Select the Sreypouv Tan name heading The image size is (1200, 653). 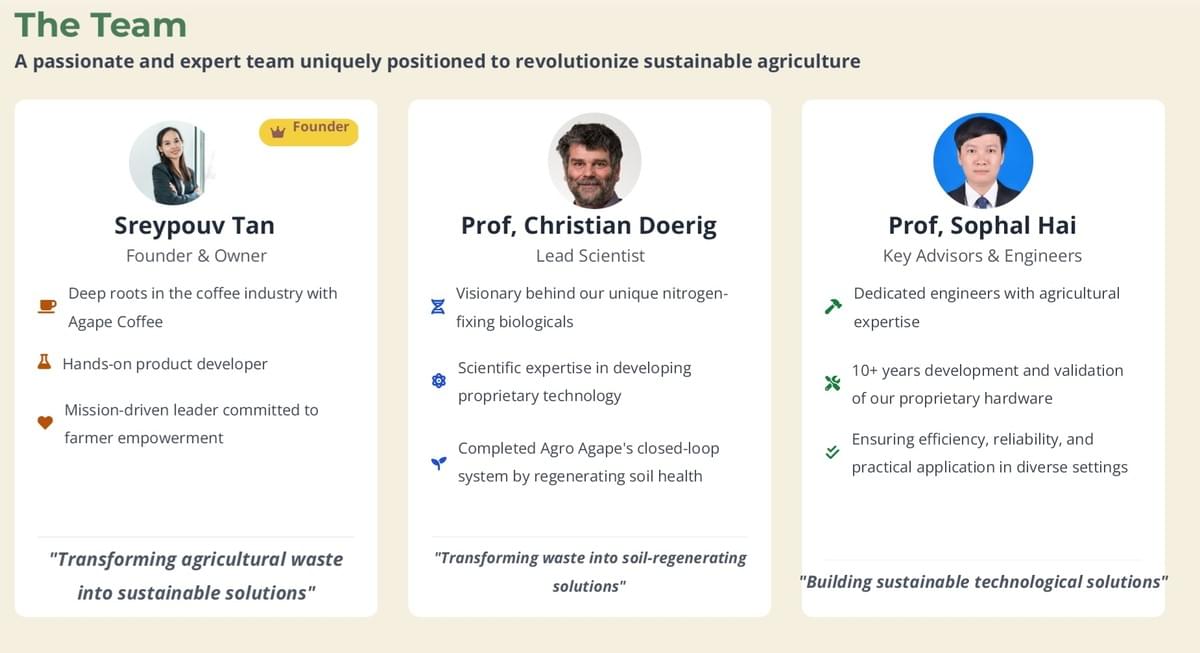(x=194, y=226)
